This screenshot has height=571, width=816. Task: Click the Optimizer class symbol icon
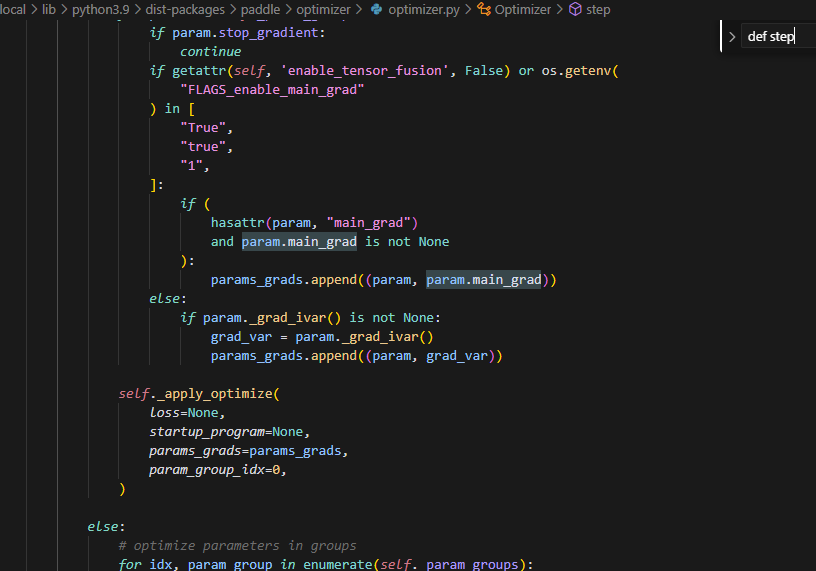coord(484,9)
